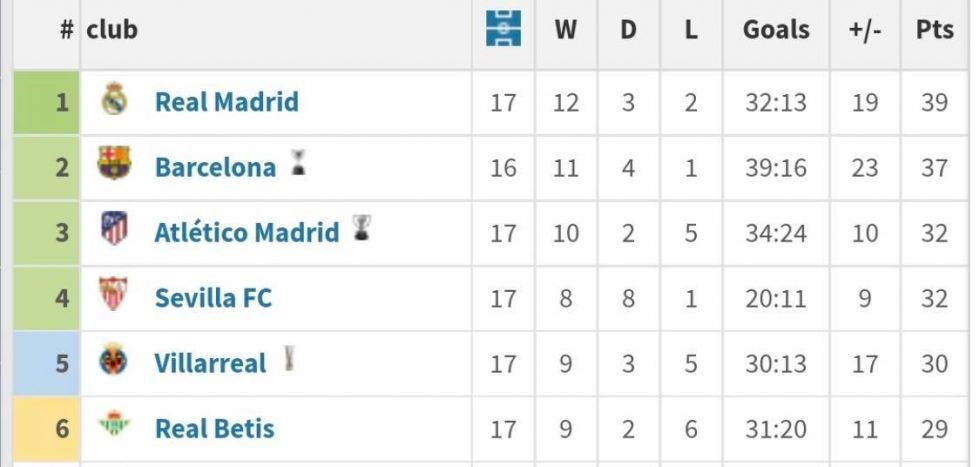Click the trophy icon beside Barcelona
980x467 pixels.
click(x=297, y=163)
